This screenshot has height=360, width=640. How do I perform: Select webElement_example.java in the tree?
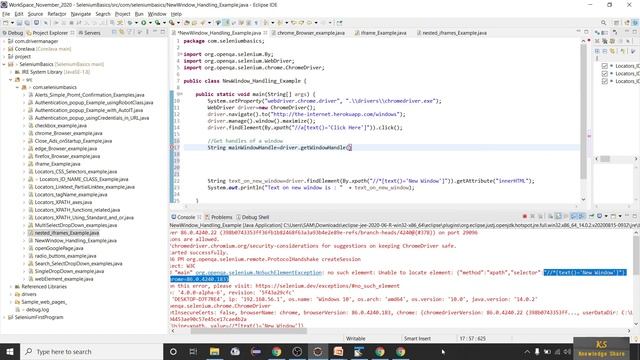click(x=64, y=279)
